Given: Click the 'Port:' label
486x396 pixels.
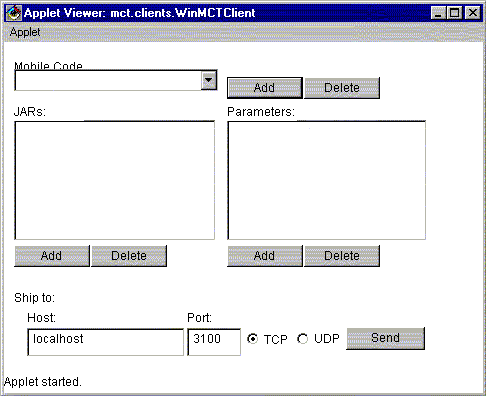Looking at the screenshot, I should 199,318.
